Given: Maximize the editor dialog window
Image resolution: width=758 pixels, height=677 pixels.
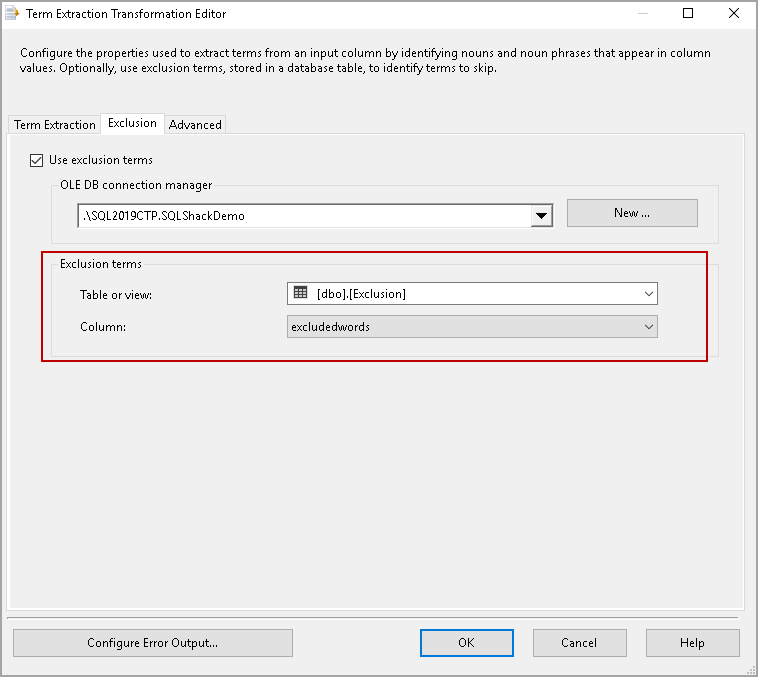Looking at the screenshot, I should (x=688, y=14).
